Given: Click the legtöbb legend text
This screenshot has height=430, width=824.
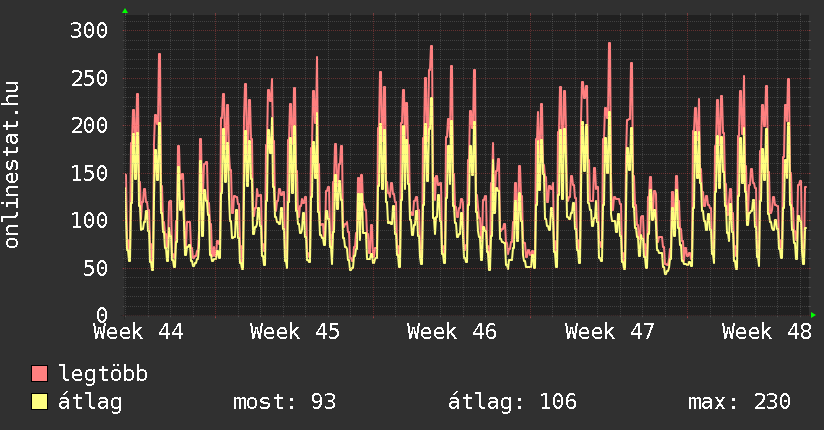Looking at the screenshot, I should 103,374.
